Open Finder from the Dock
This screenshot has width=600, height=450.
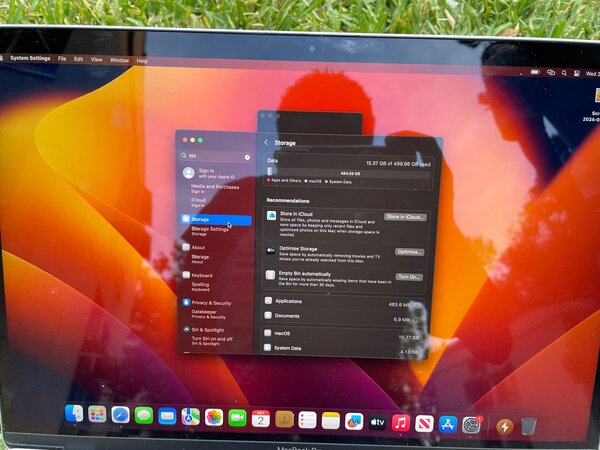tap(74, 414)
